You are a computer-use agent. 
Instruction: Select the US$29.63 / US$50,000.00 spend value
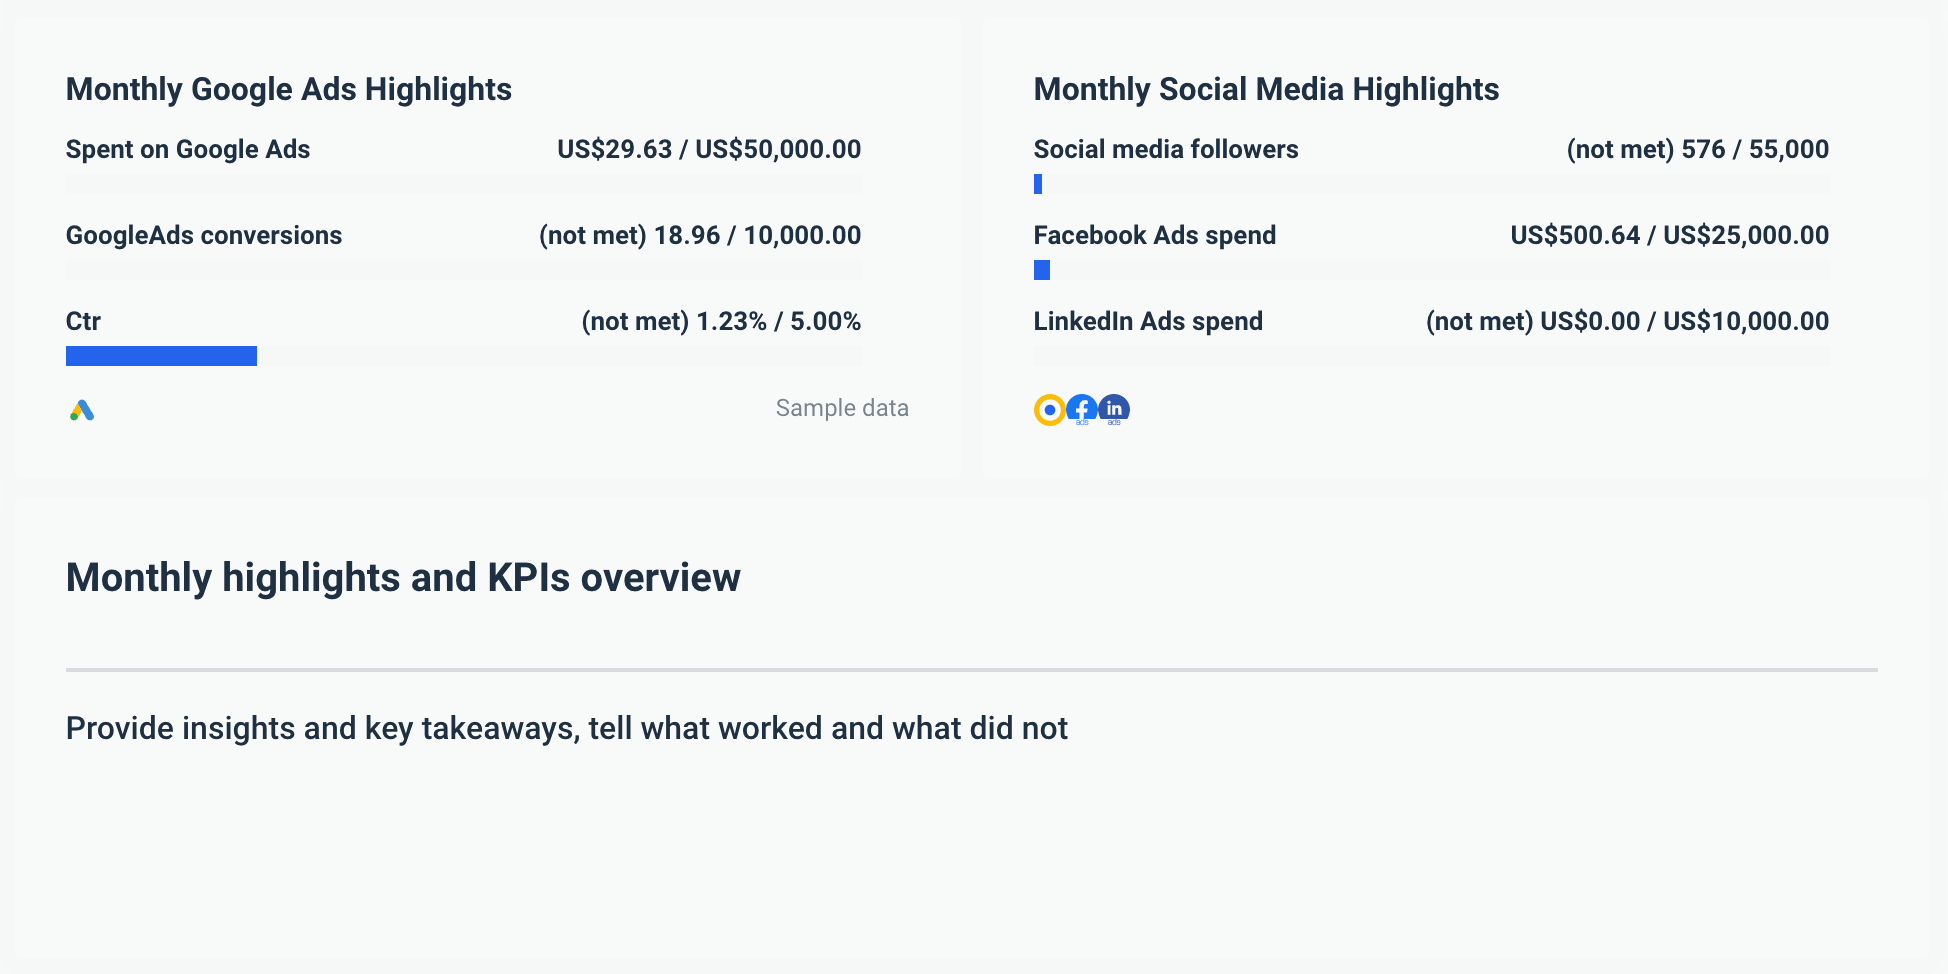click(708, 149)
